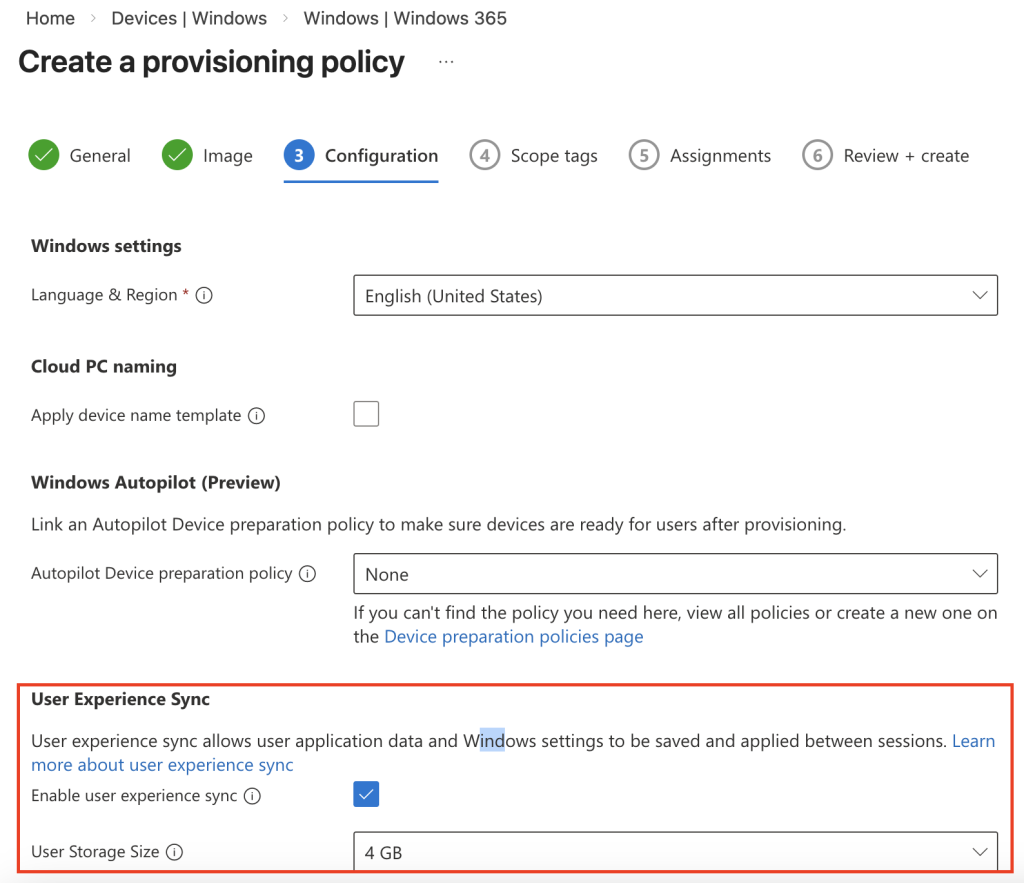Uncheck the Enable user experience sync checkbox

(366, 795)
